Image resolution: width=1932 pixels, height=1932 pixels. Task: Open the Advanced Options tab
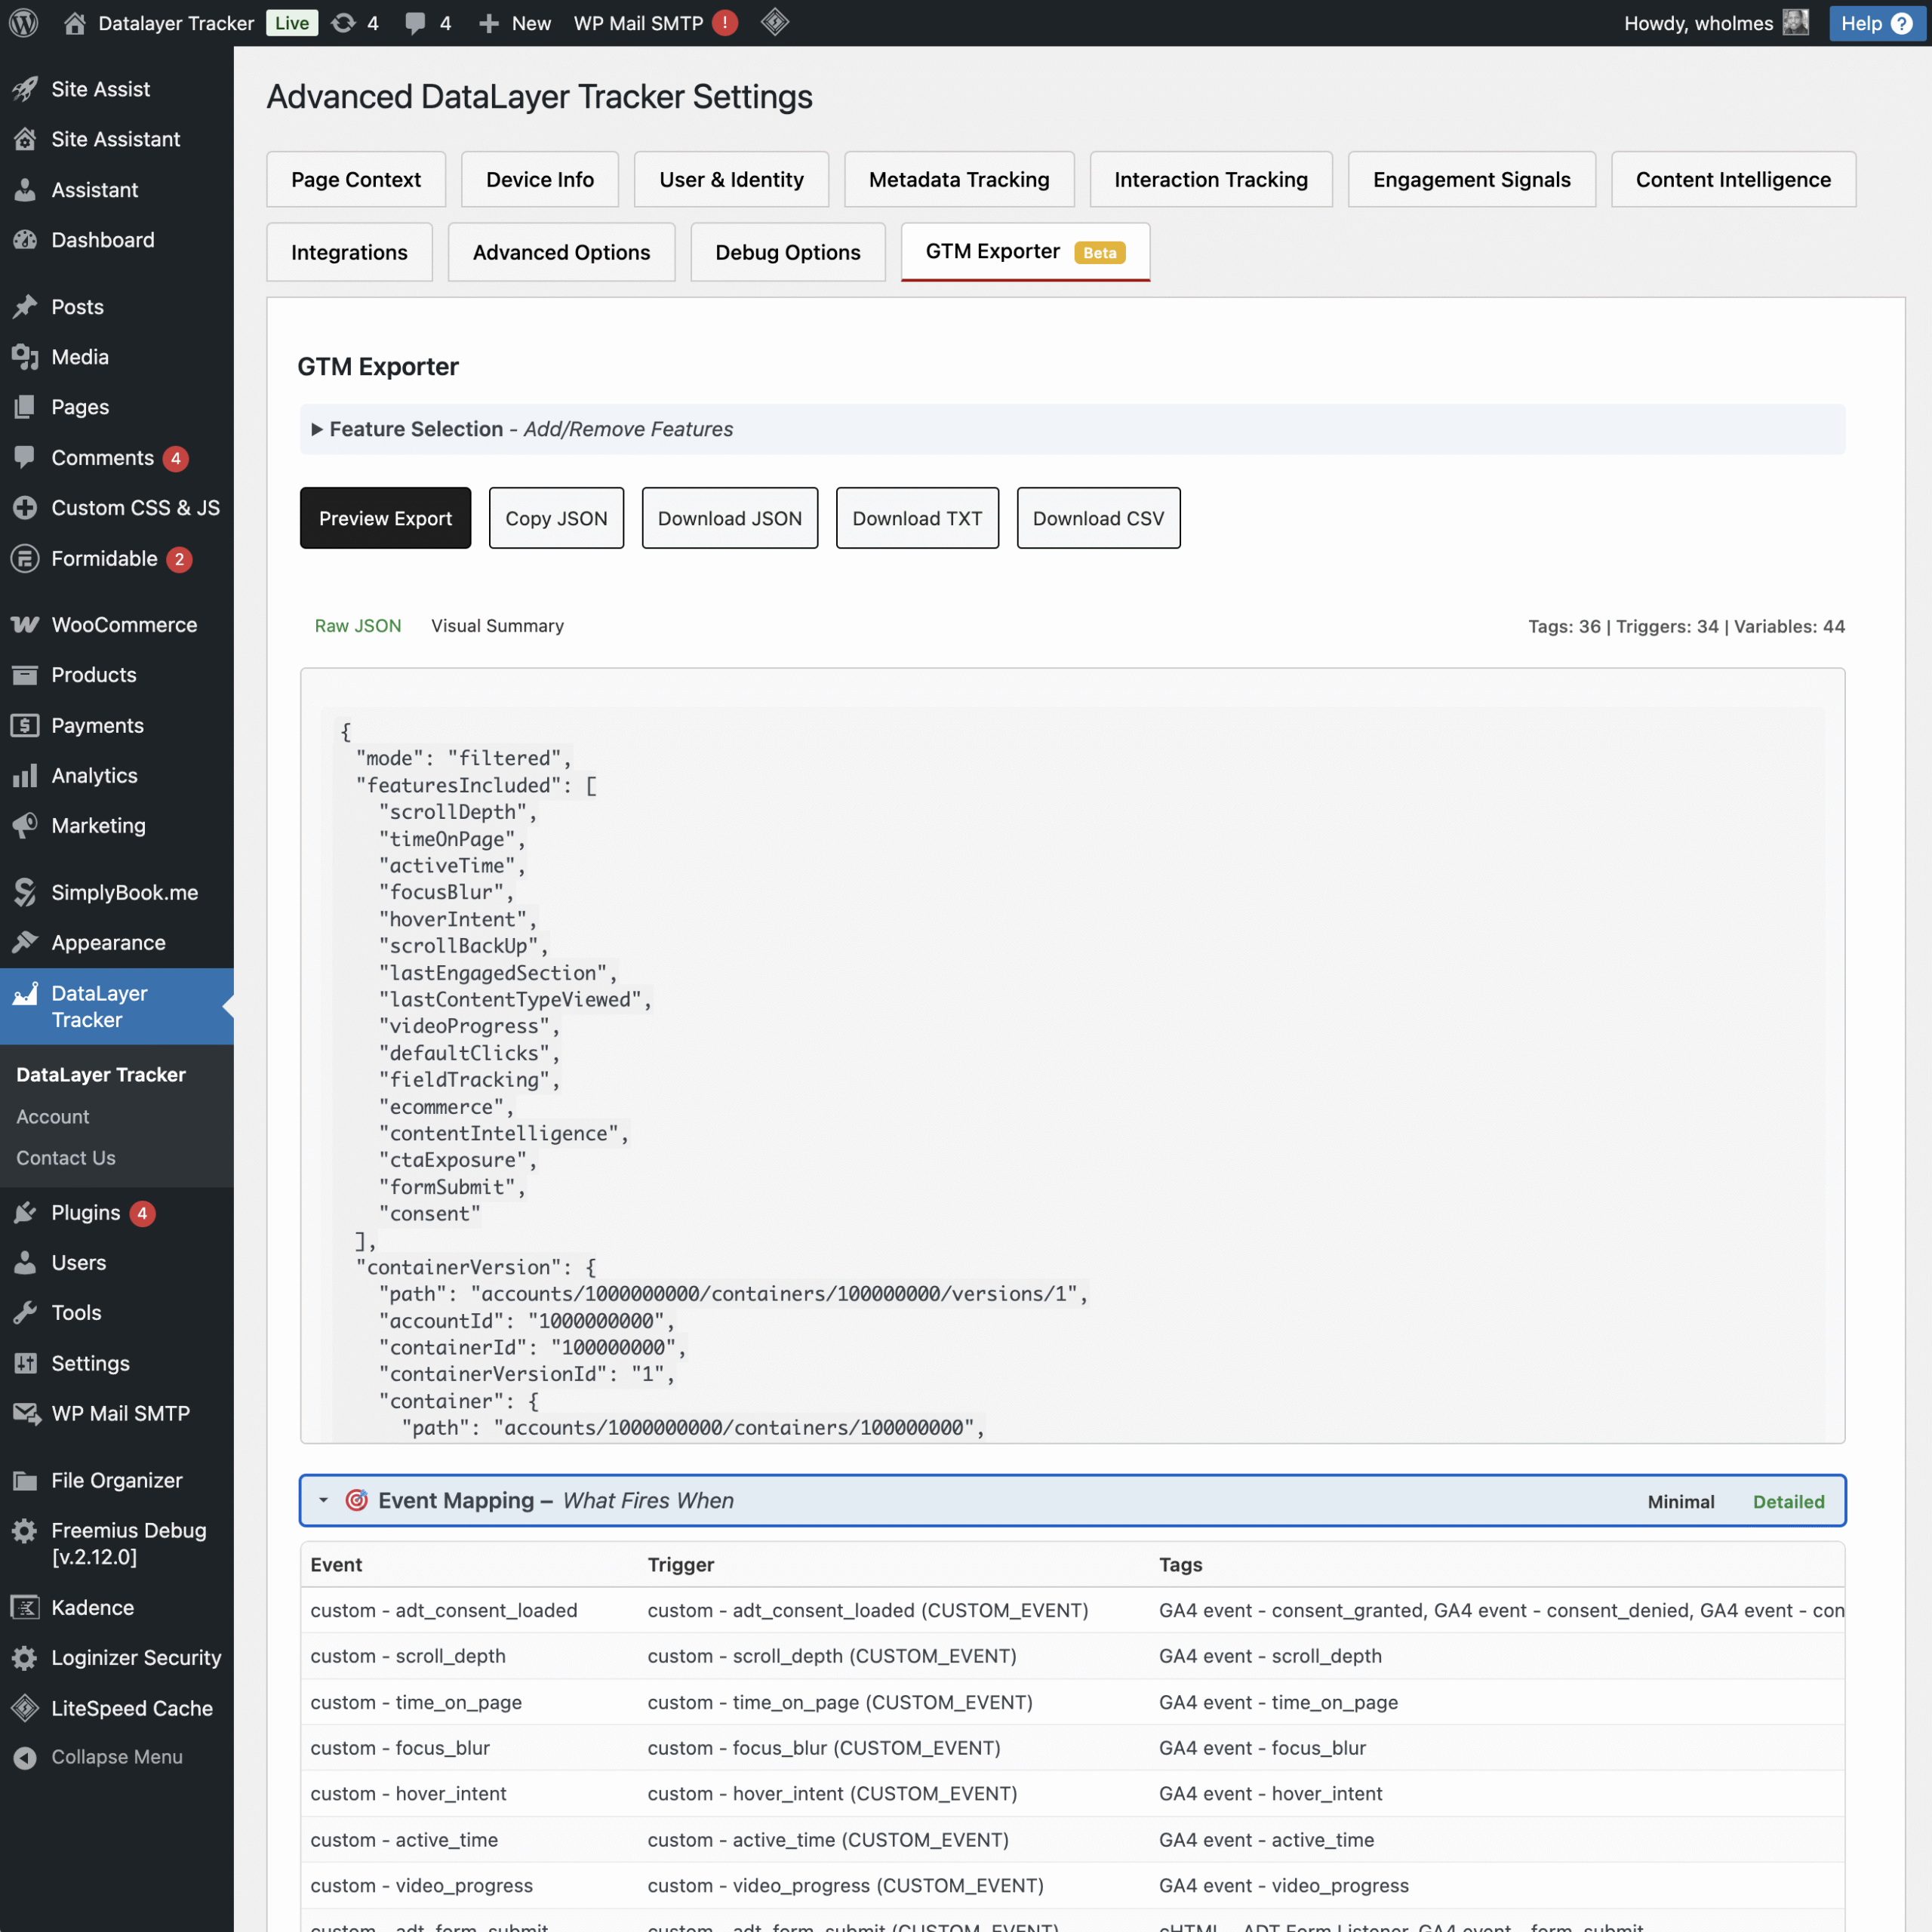tap(561, 252)
